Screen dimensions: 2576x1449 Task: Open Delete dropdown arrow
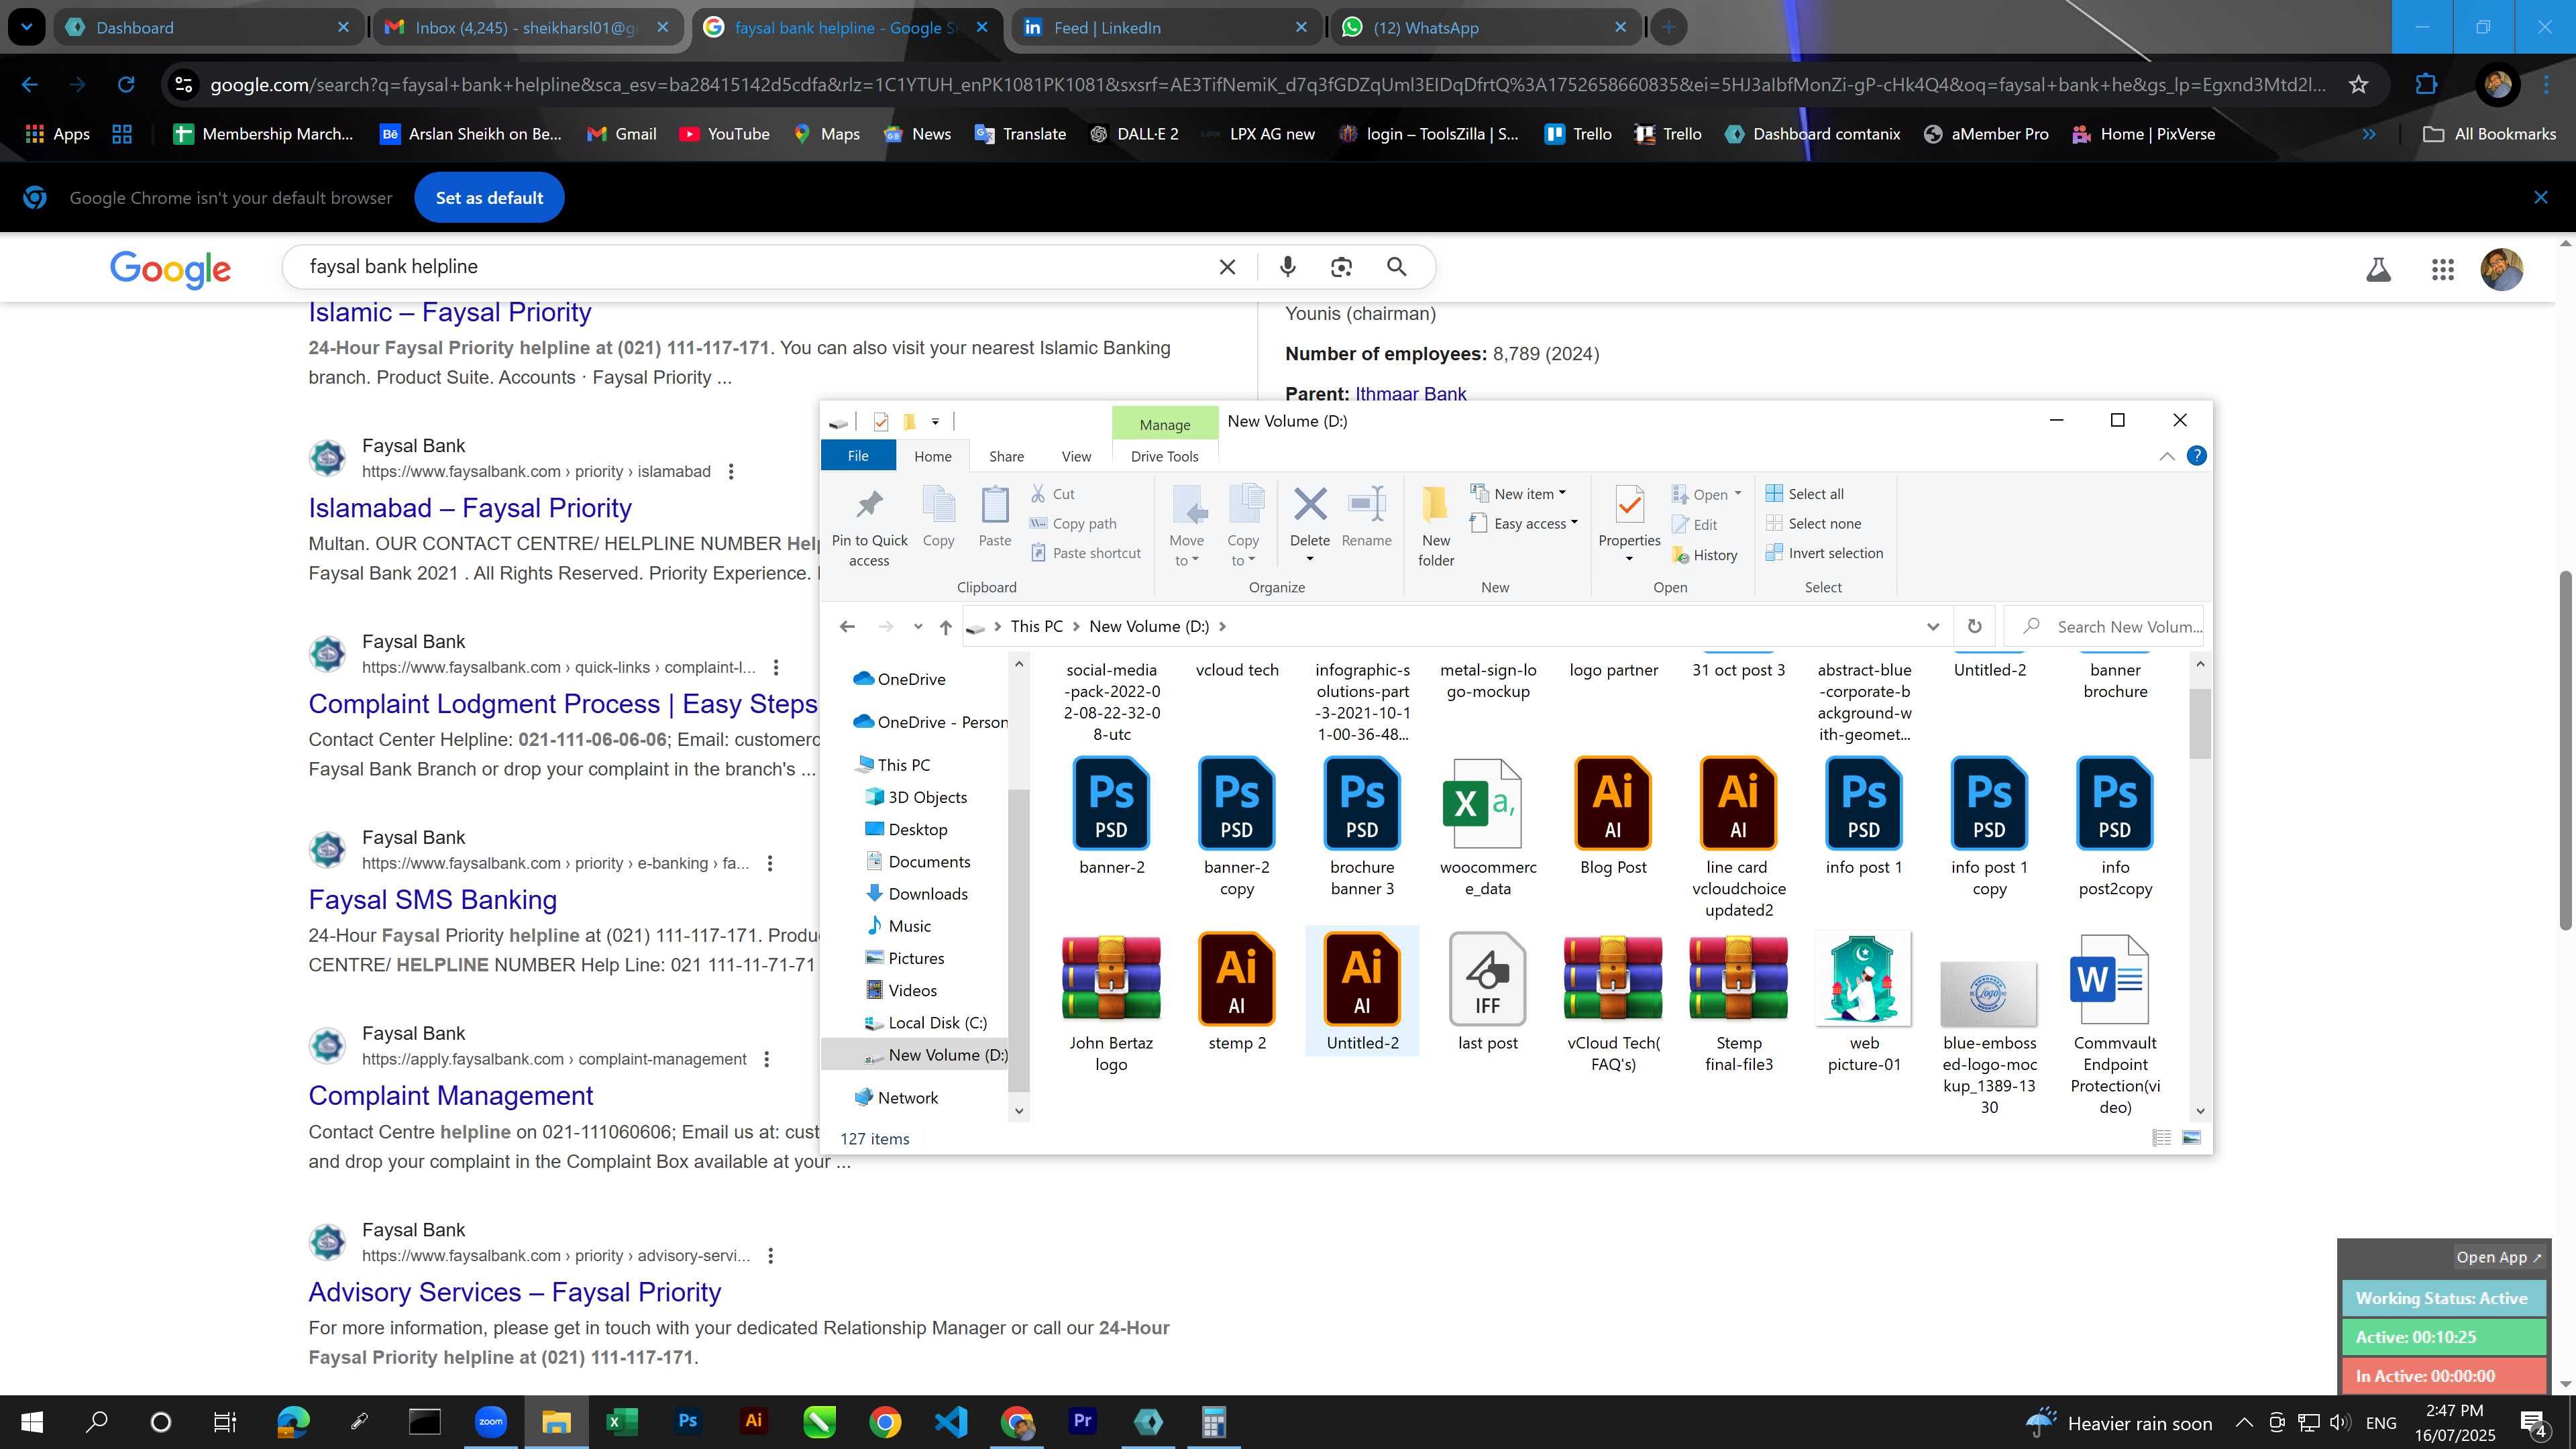click(x=1309, y=559)
